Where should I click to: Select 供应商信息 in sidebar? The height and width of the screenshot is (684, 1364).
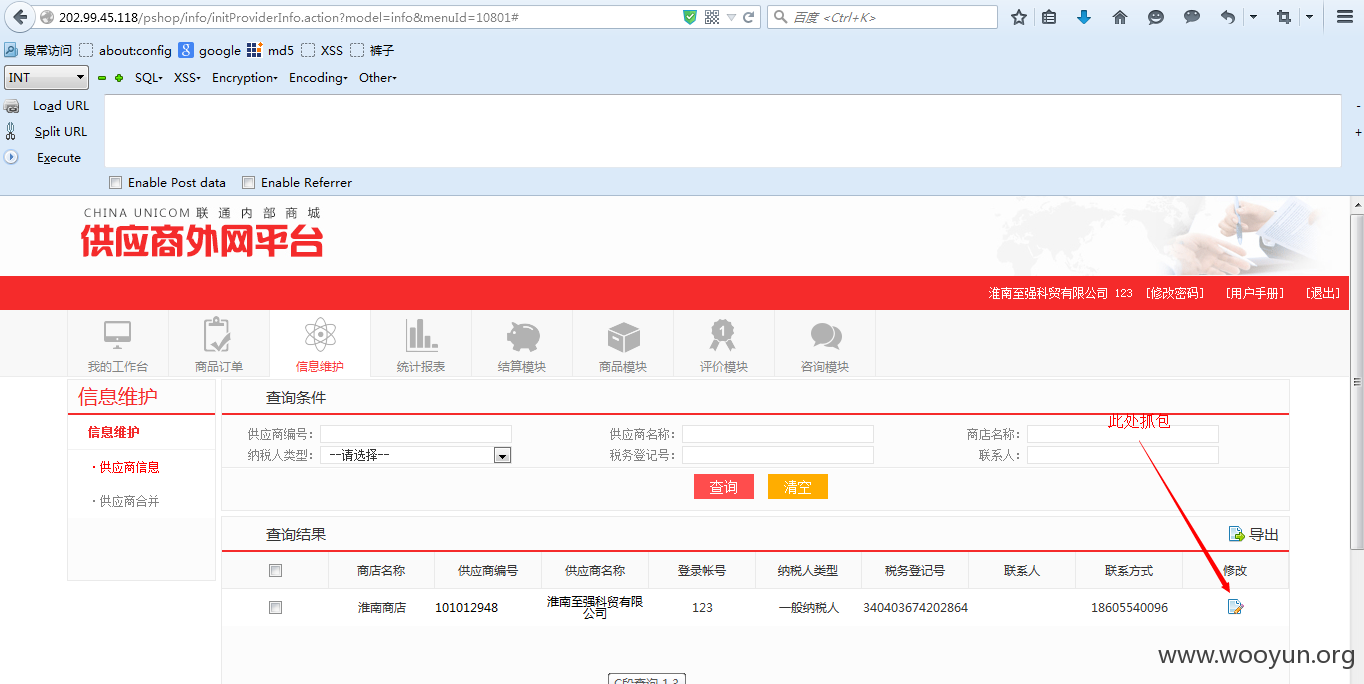pyautogui.click(x=127, y=467)
